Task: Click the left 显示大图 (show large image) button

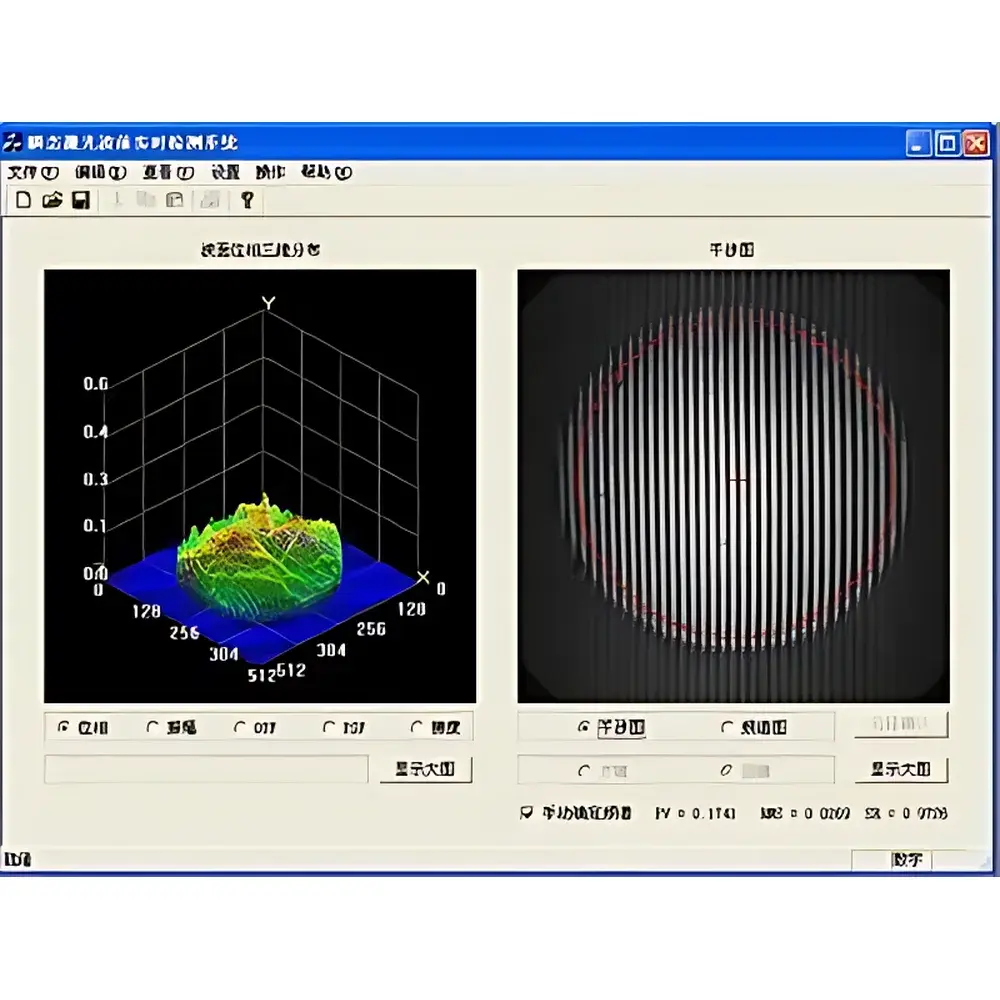Action: pyautogui.click(x=426, y=769)
